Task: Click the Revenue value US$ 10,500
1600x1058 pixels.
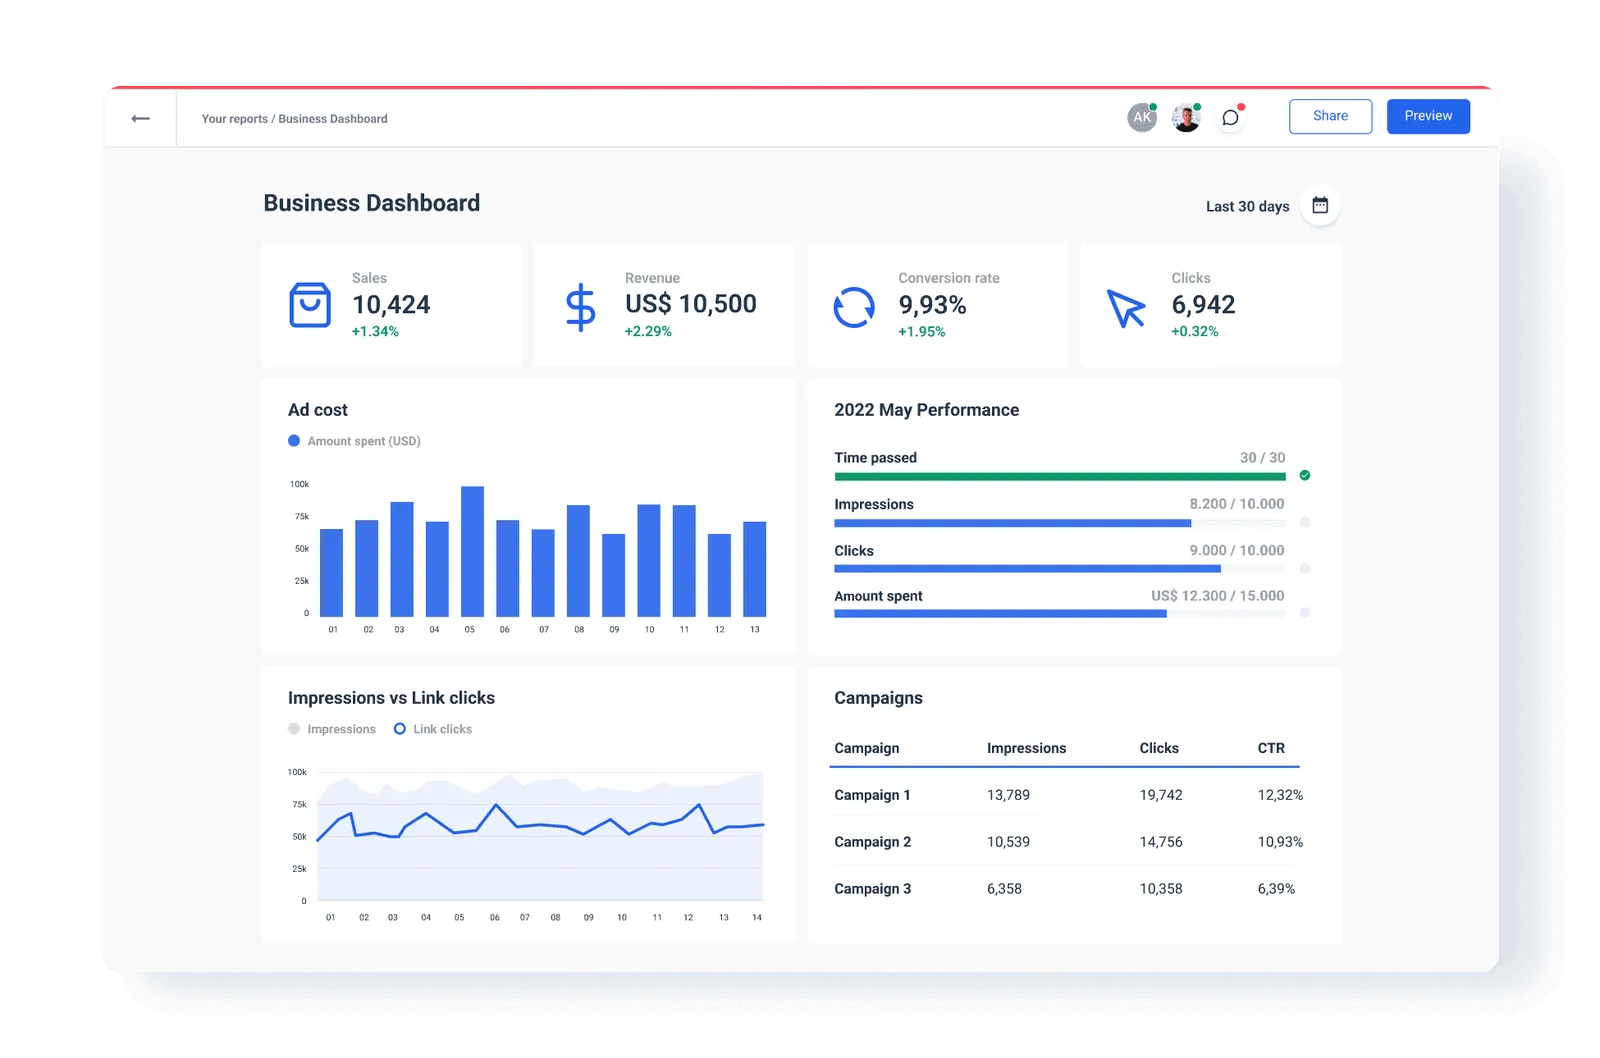Action: [x=690, y=304]
